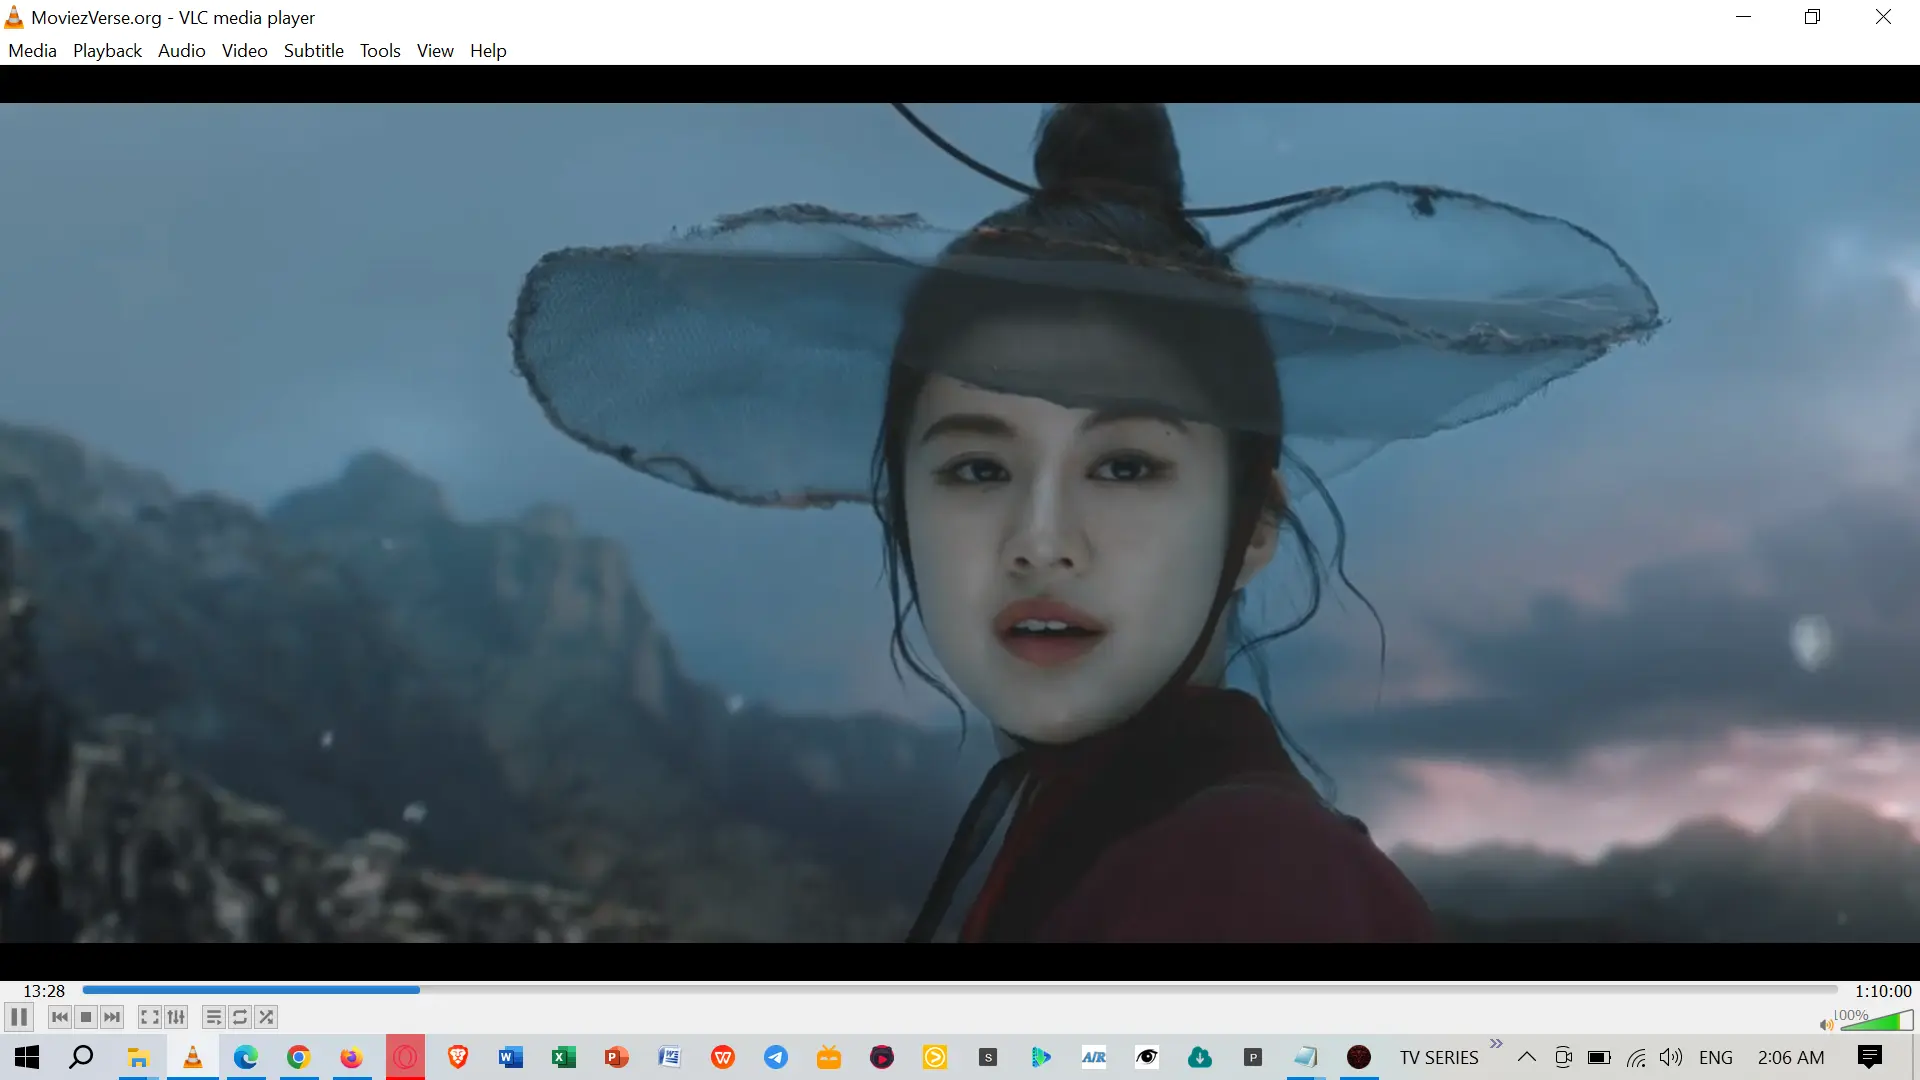
Task: Pause the video playback
Action: point(19,1017)
